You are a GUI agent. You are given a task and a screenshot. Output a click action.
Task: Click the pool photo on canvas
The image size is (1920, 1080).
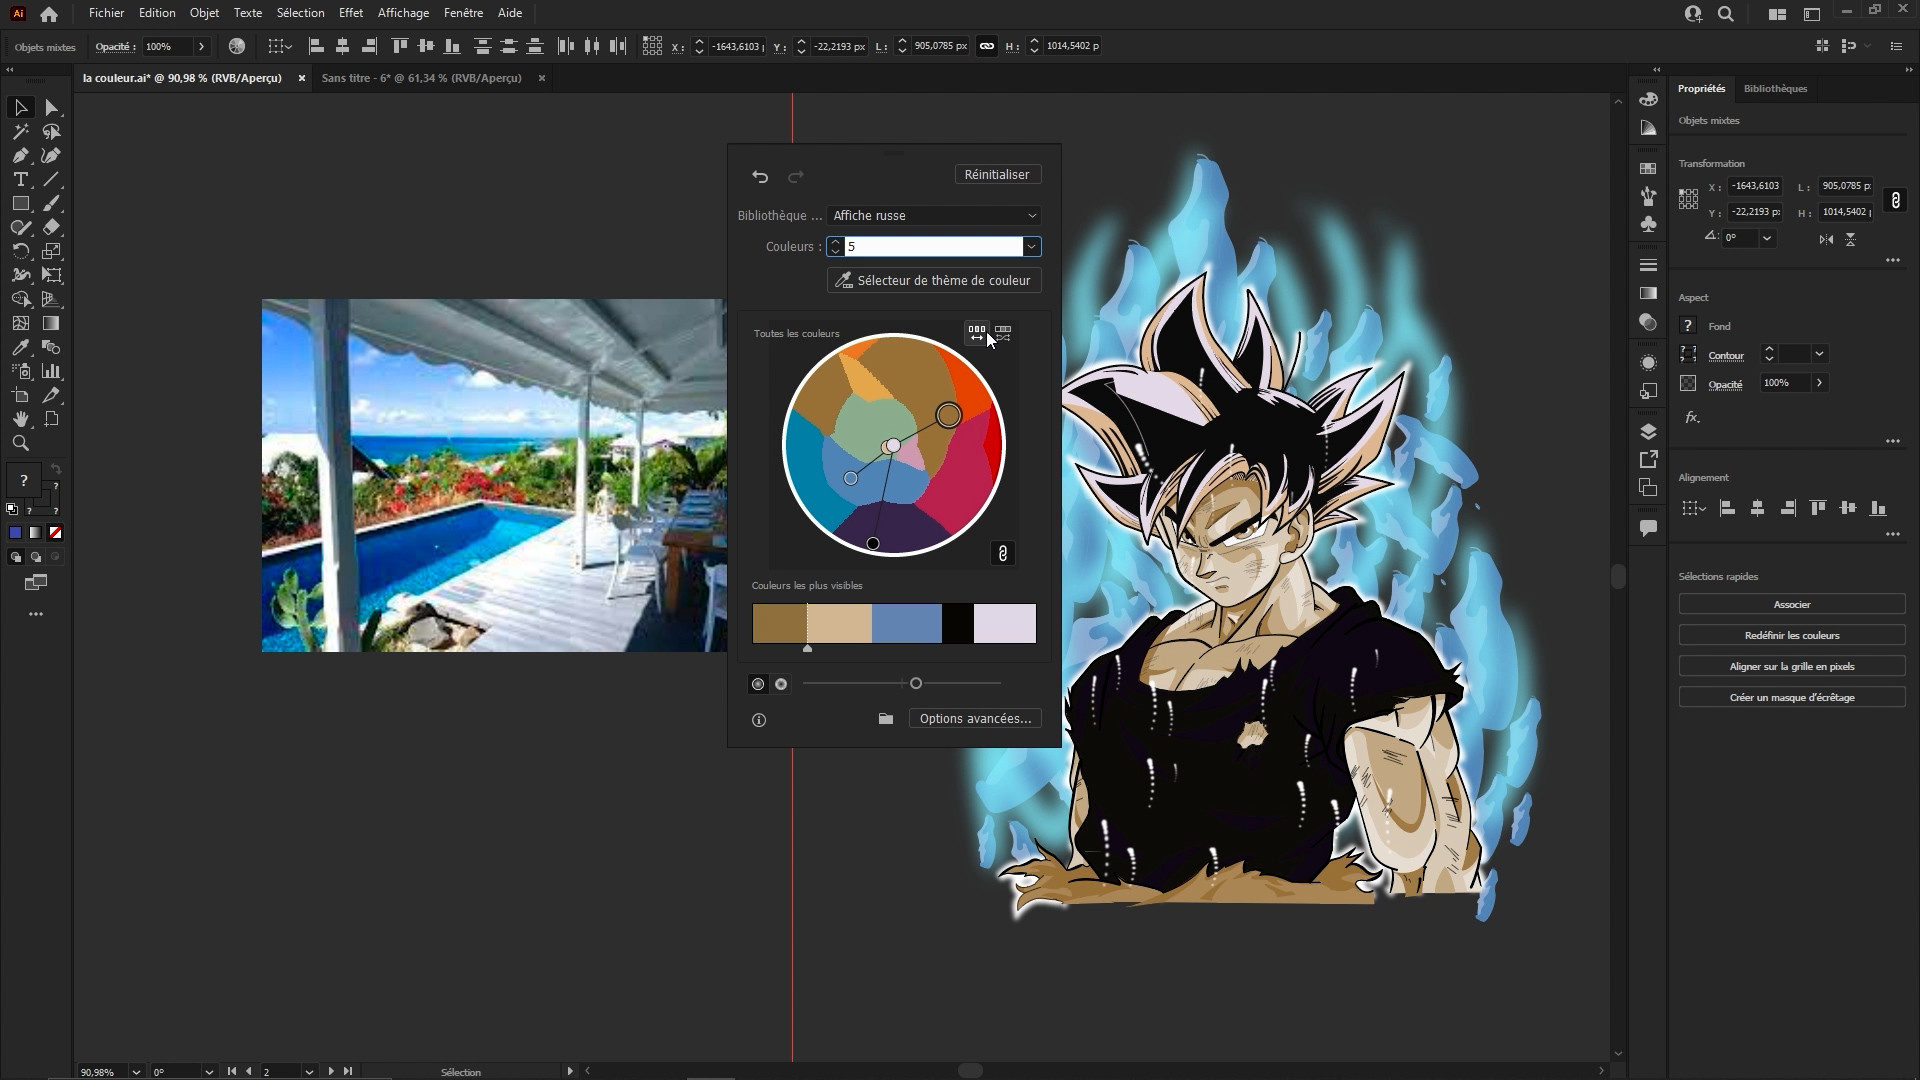[x=494, y=476]
